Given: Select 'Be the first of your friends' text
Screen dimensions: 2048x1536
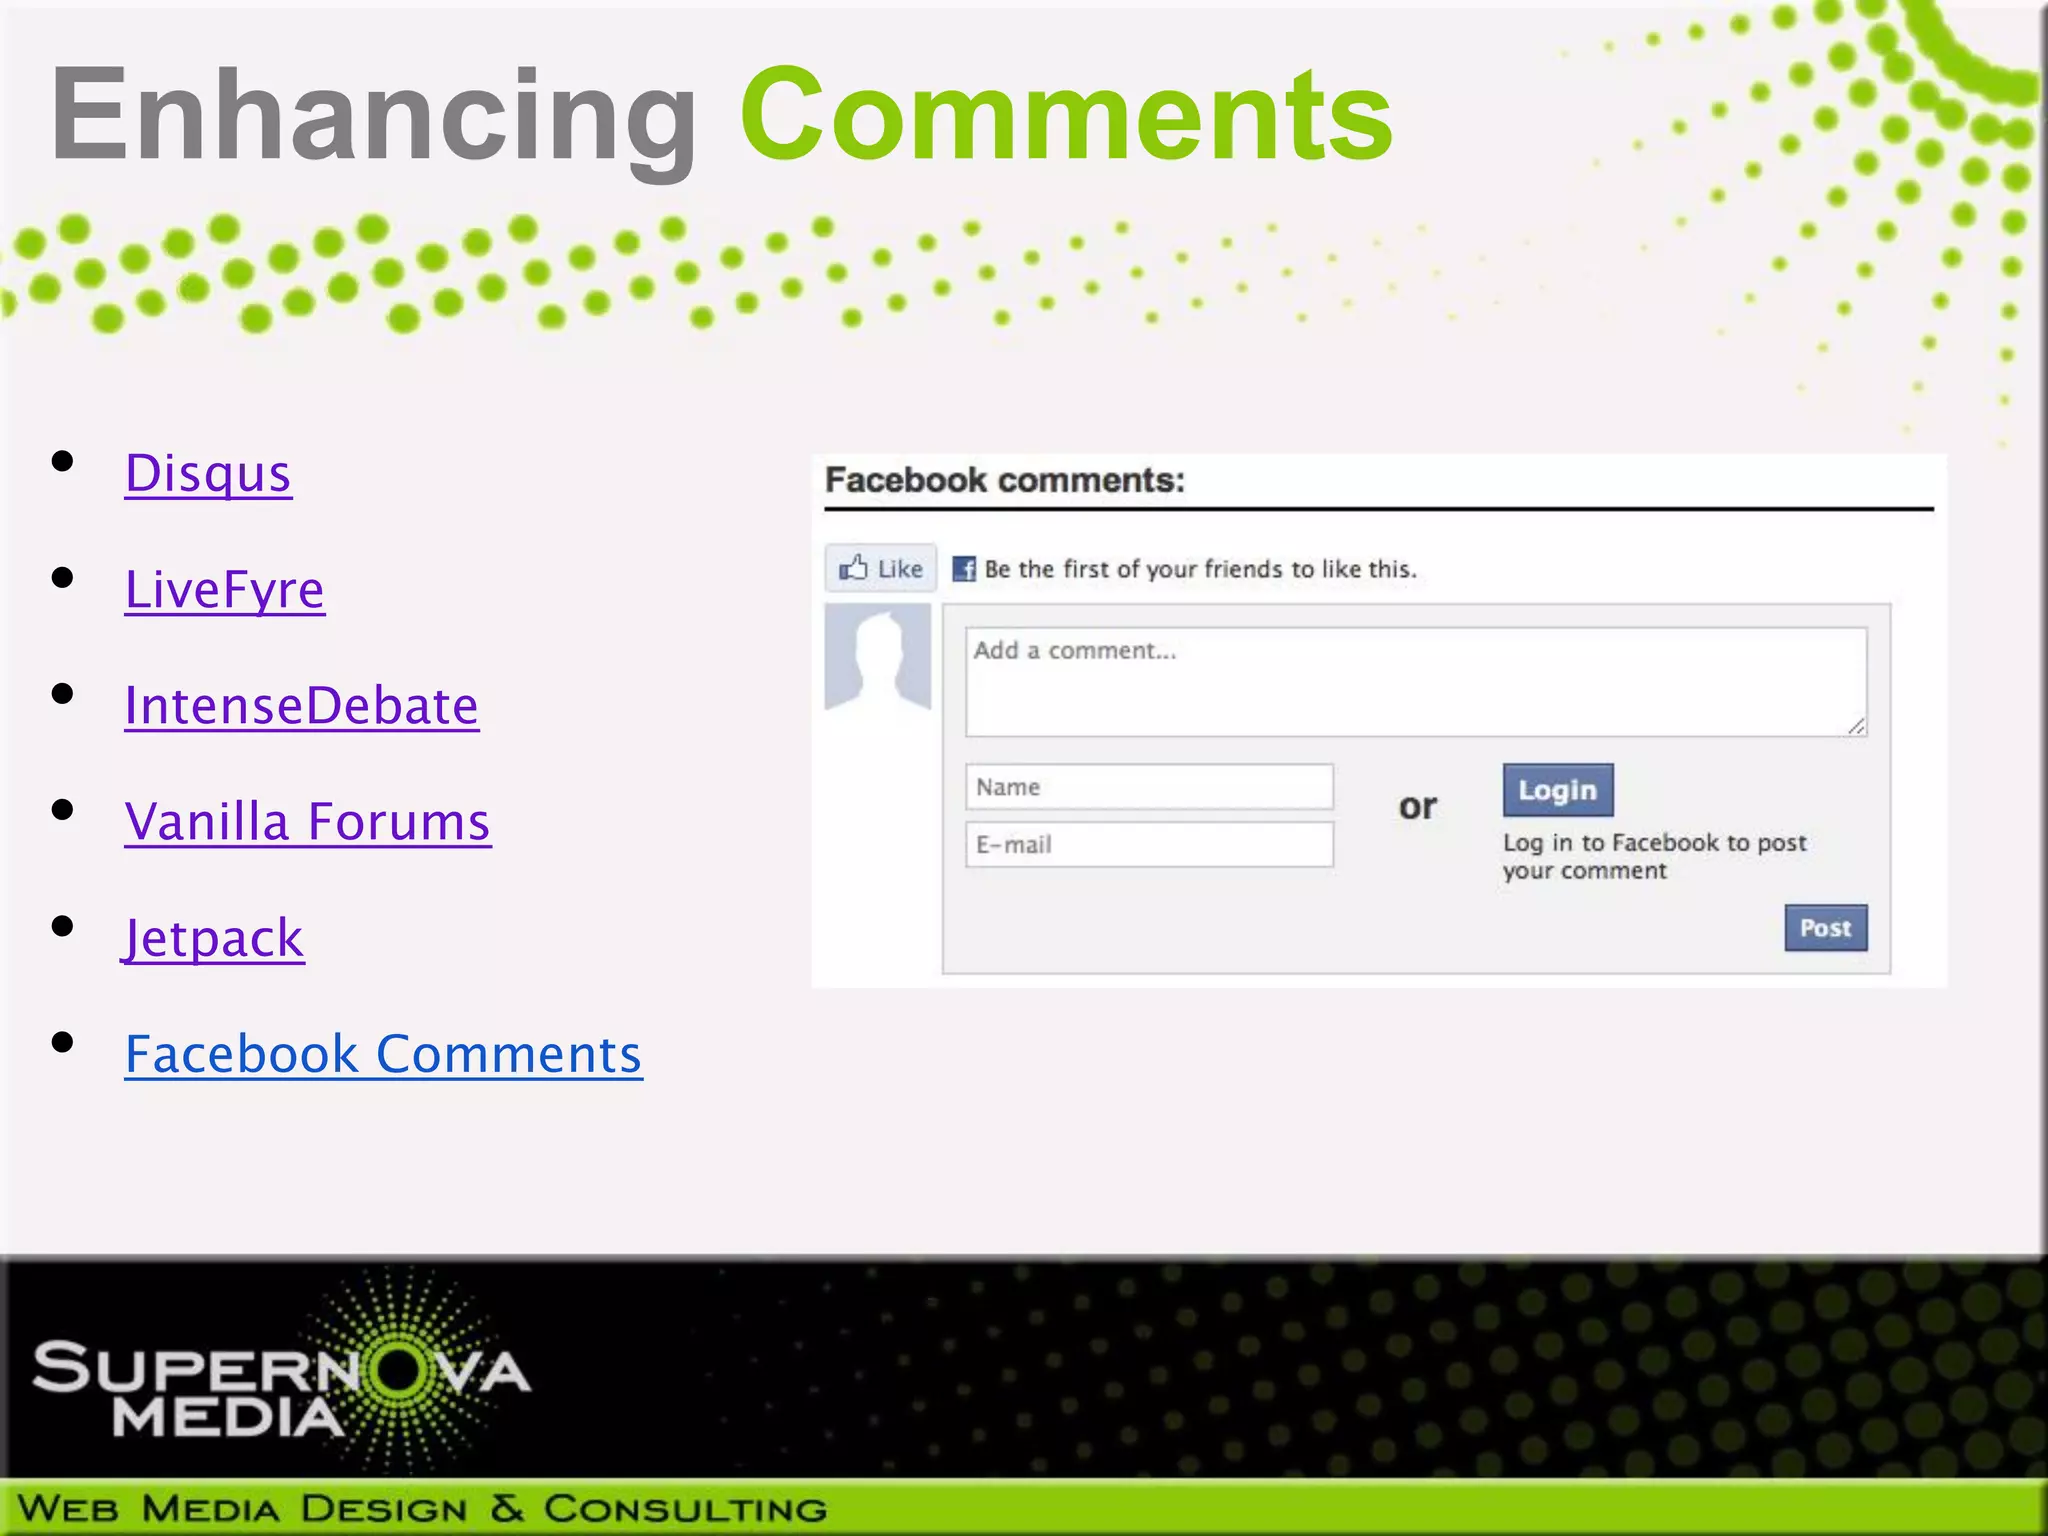Looking at the screenshot, I should click(x=1134, y=569).
